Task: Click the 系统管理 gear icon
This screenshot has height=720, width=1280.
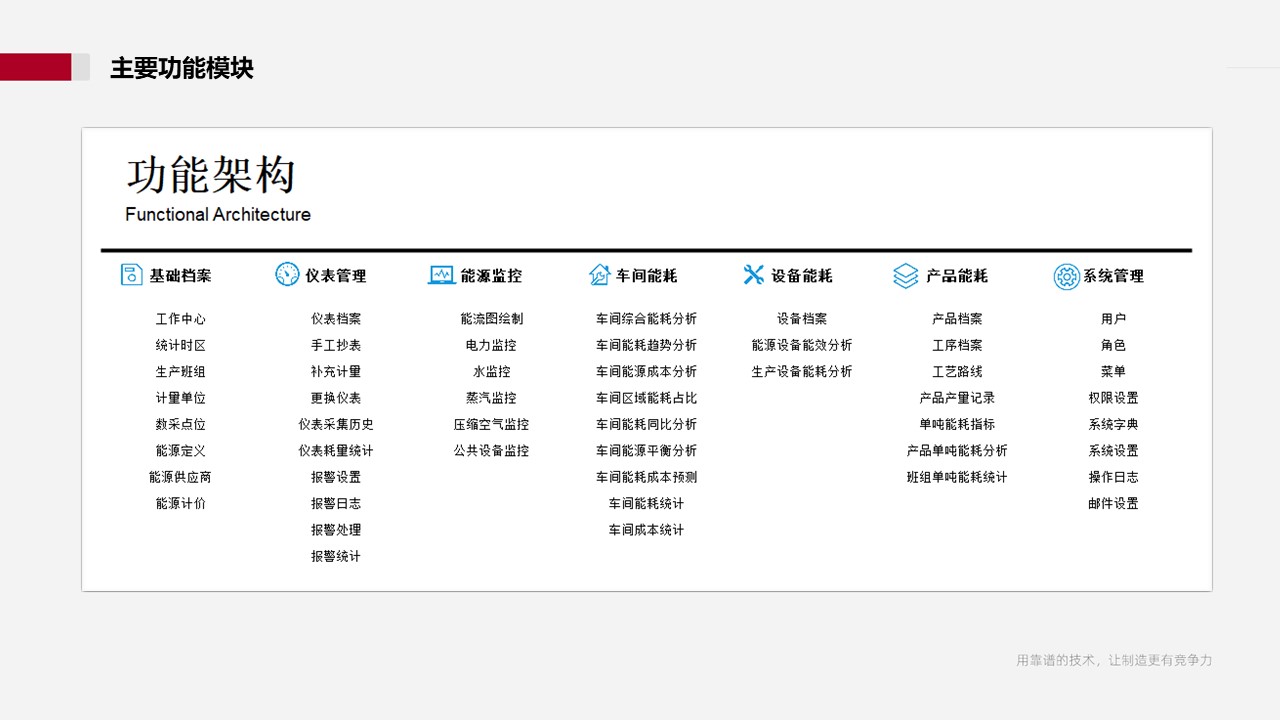Action: [x=1067, y=277]
